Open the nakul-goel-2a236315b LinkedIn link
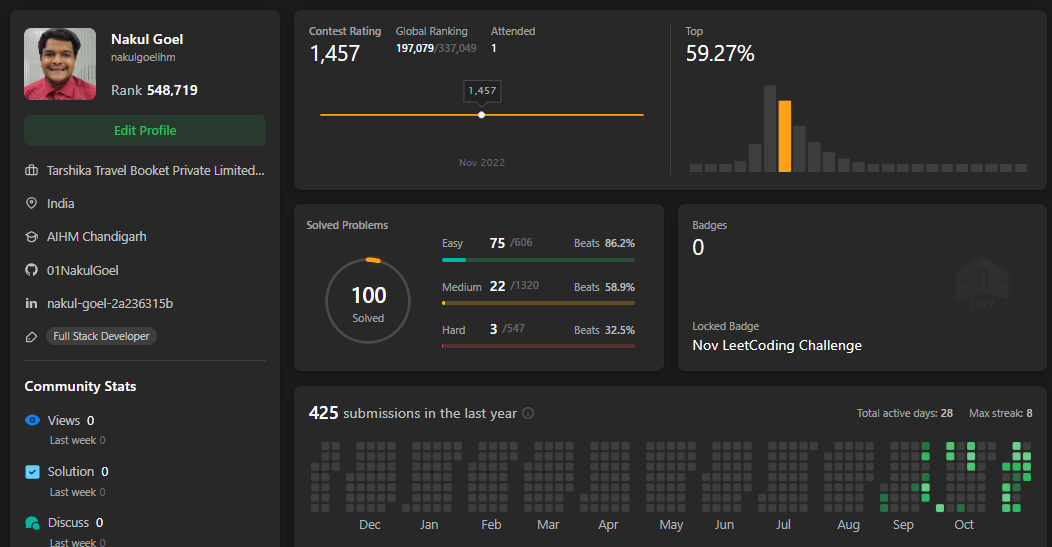Viewport: 1052px width, 547px height. coord(110,303)
